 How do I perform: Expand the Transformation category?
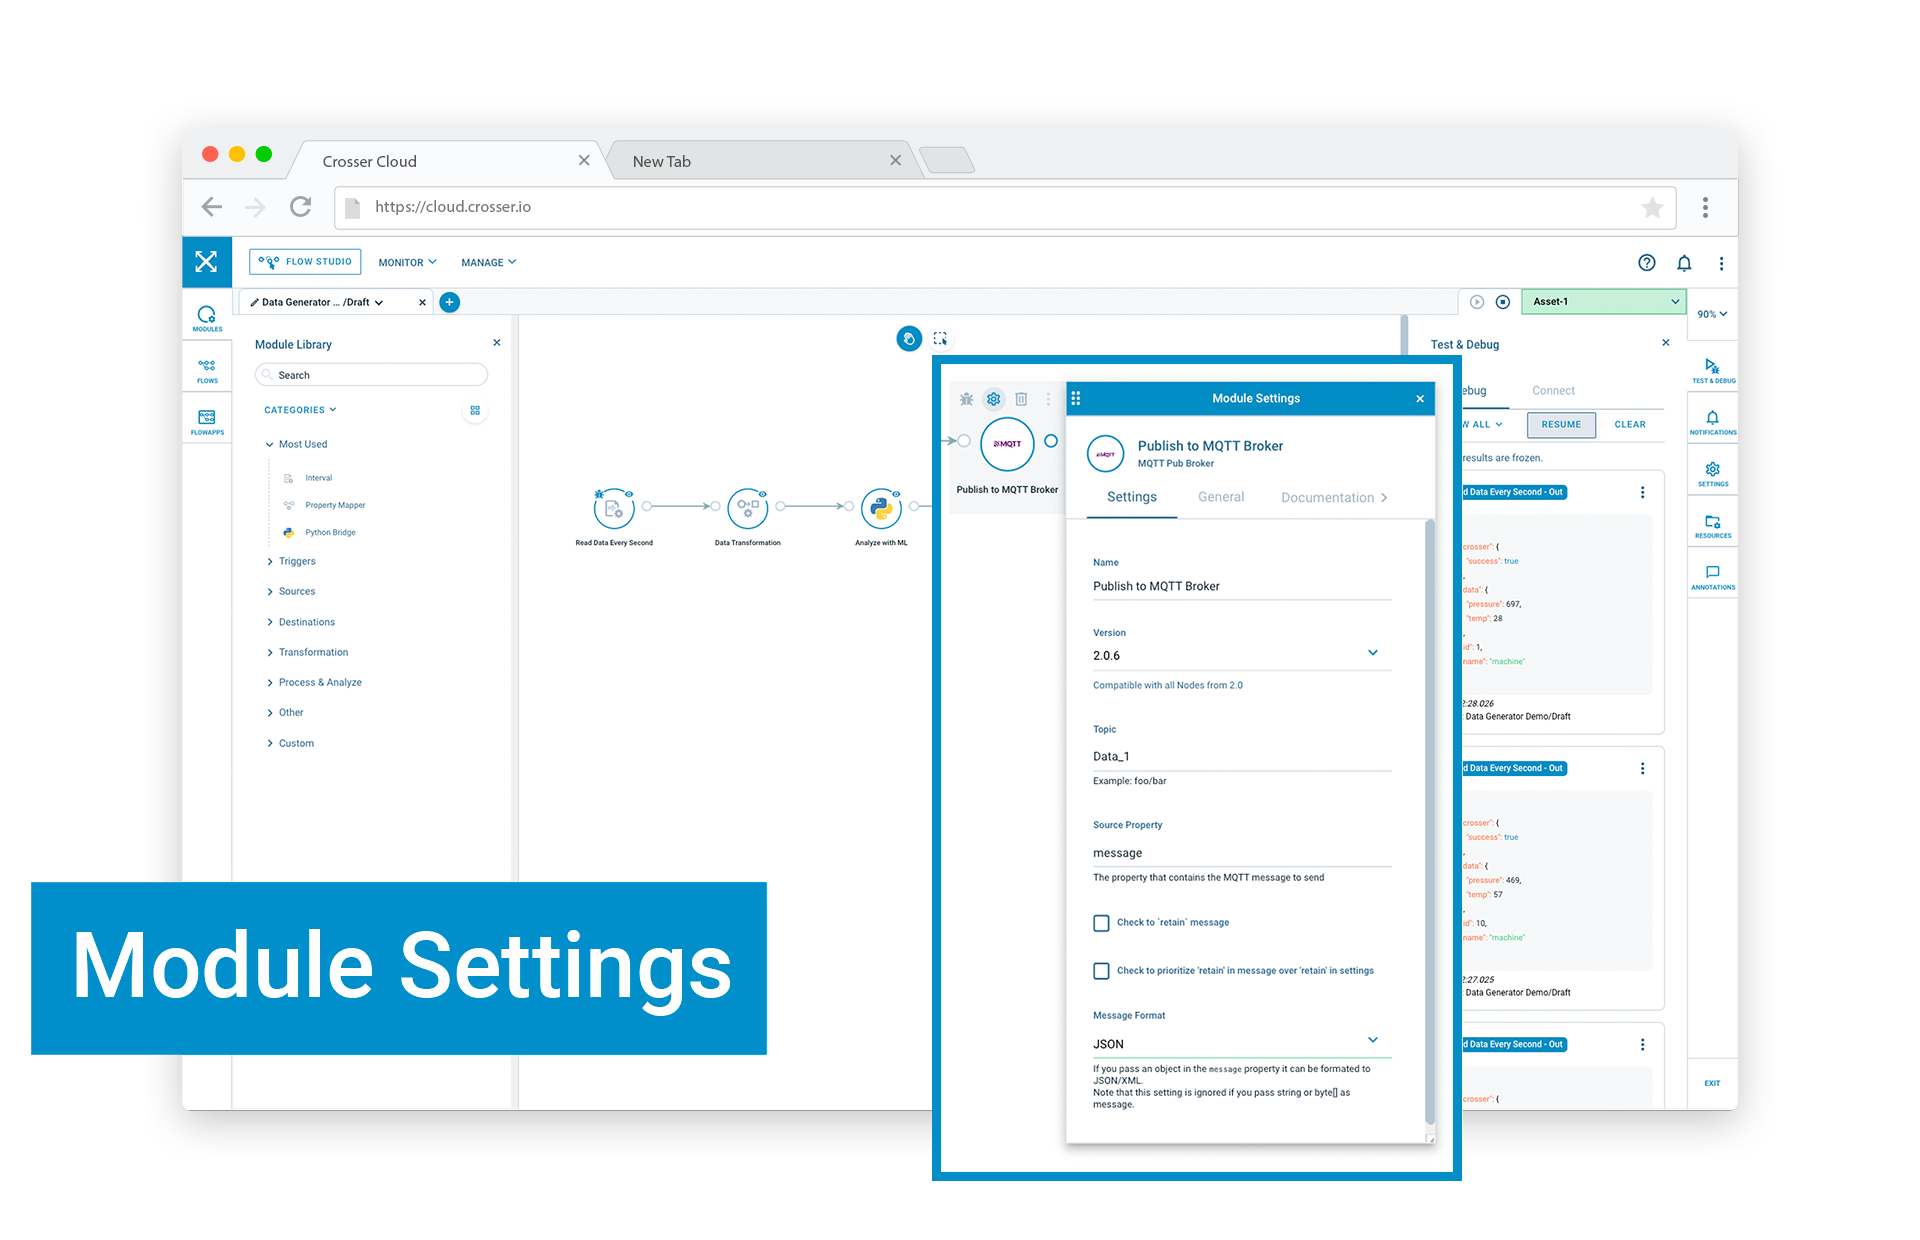tap(307, 652)
